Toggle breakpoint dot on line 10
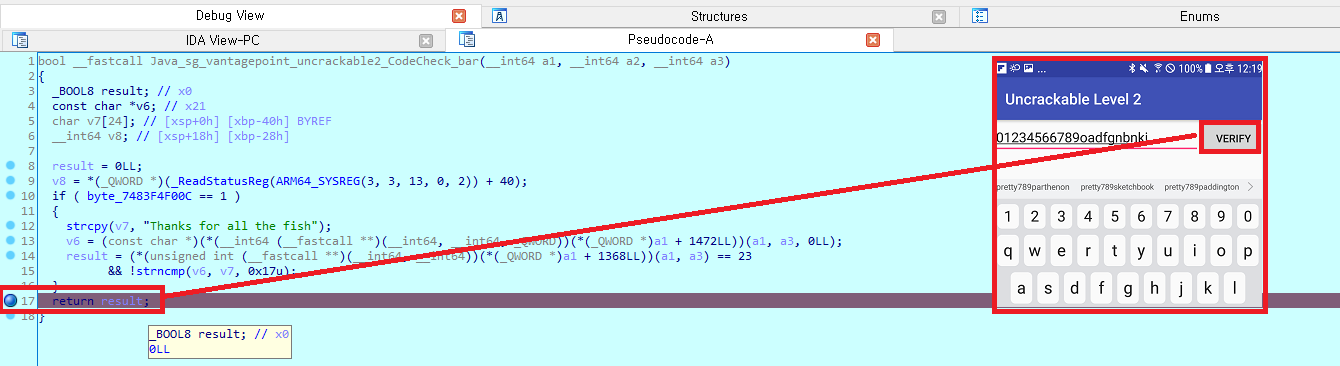The height and width of the screenshot is (366, 1340). [x=10, y=196]
